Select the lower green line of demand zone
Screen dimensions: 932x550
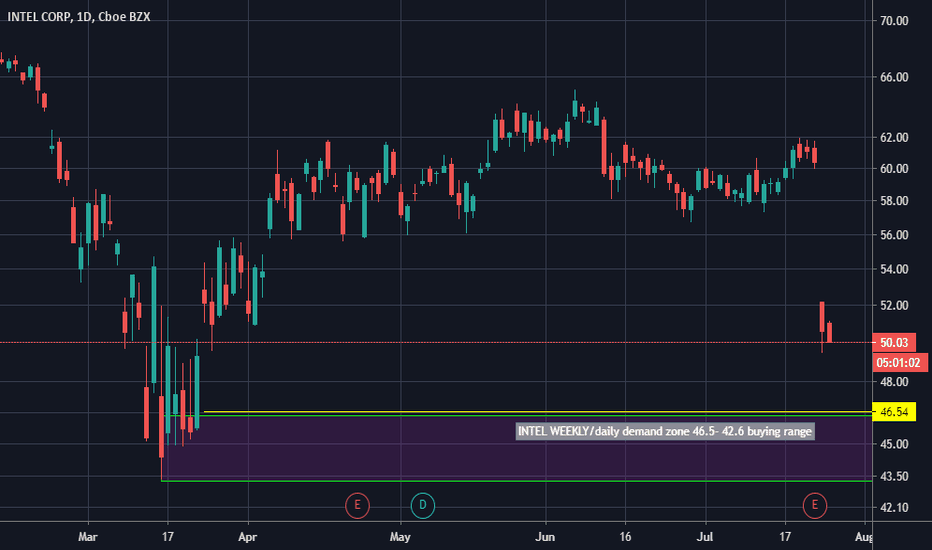point(517,480)
